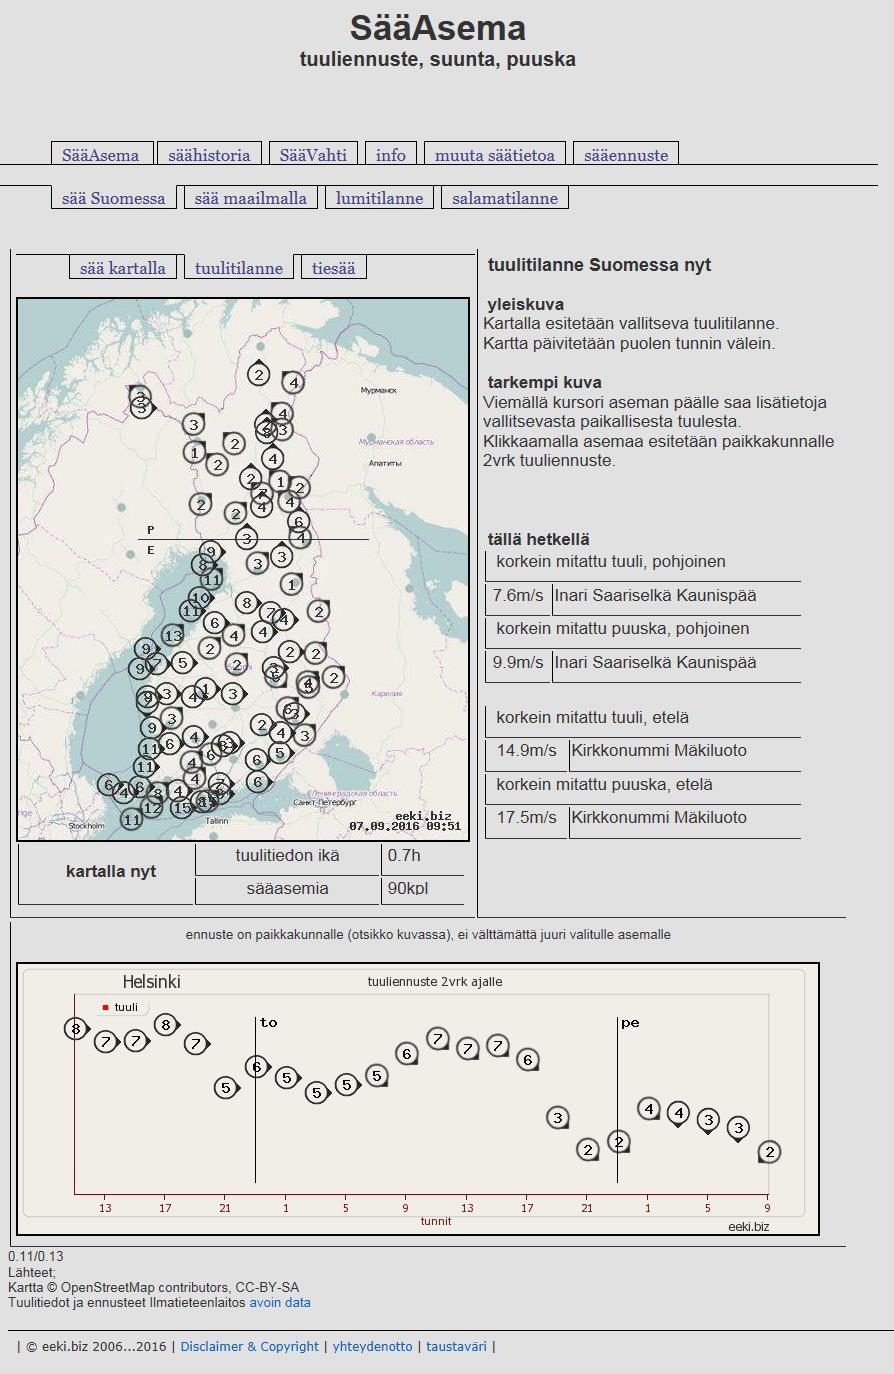Click the wind marker 10 on the map
The height and width of the screenshot is (1374, 894).
coord(200,598)
